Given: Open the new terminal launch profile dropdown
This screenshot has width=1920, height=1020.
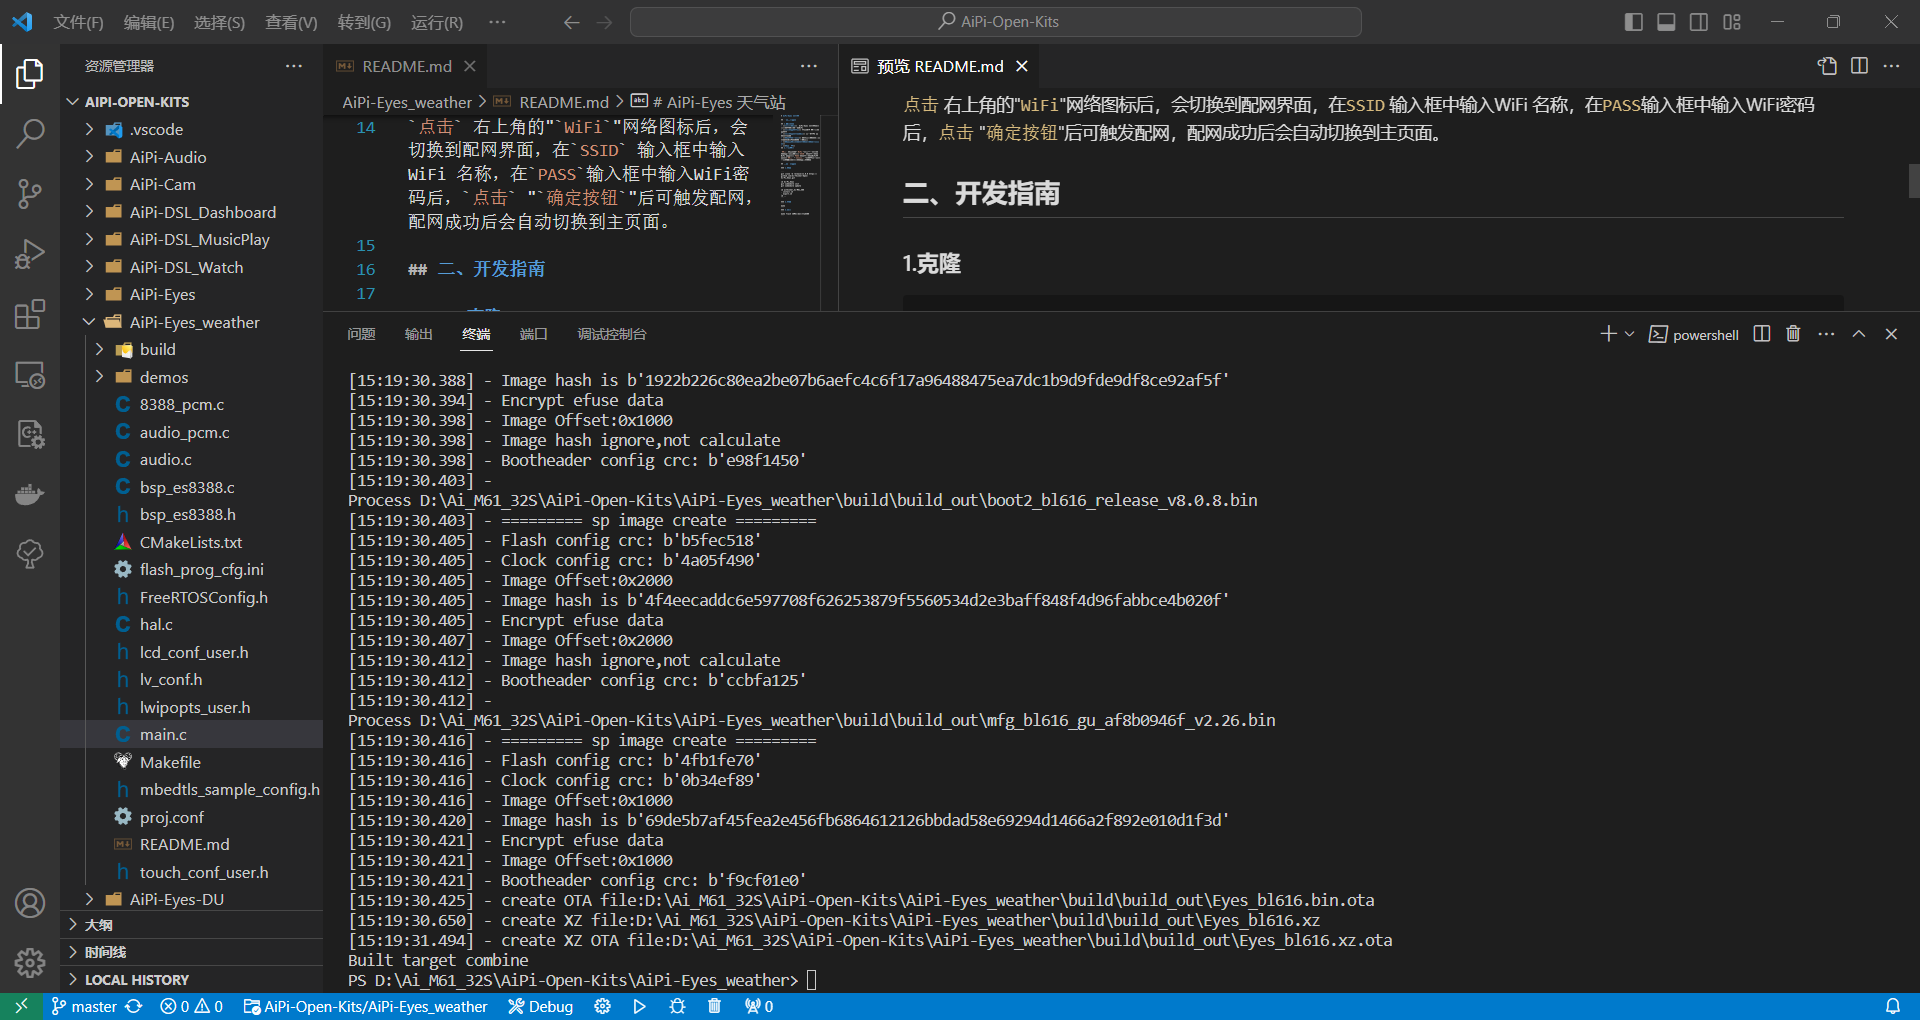Looking at the screenshot, I should click(x=1630, y=334).
